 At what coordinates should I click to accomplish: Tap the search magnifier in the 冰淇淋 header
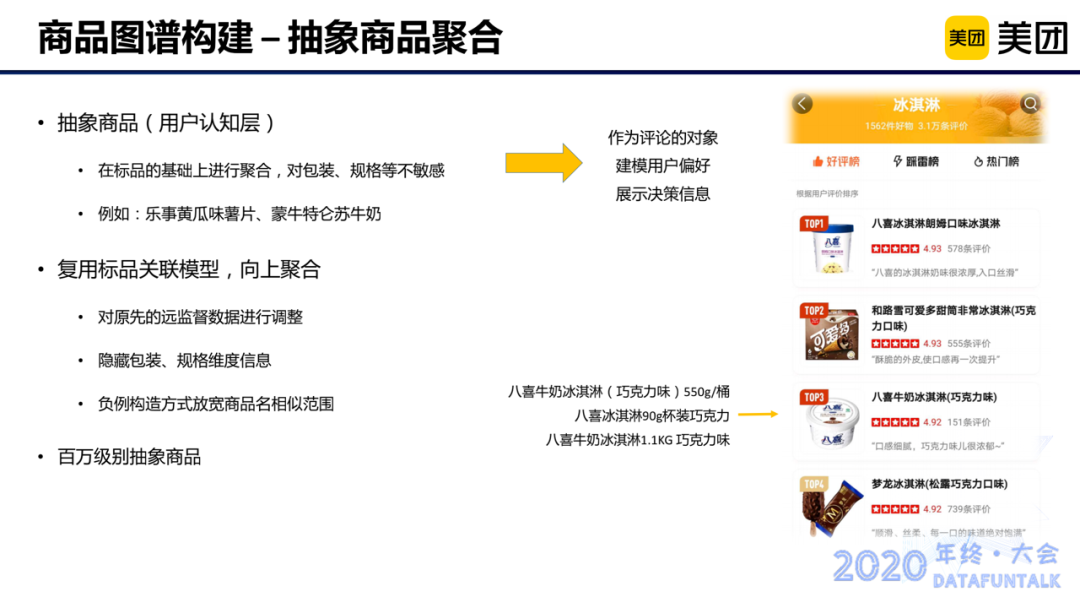[1030, 103]
